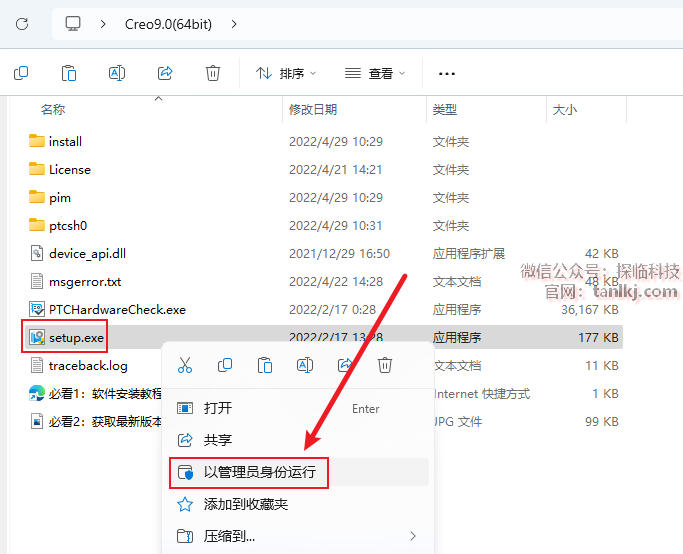Click device_api.dll file icon
Viewport: 683px width, 554px height.
[x=37, y=253]
